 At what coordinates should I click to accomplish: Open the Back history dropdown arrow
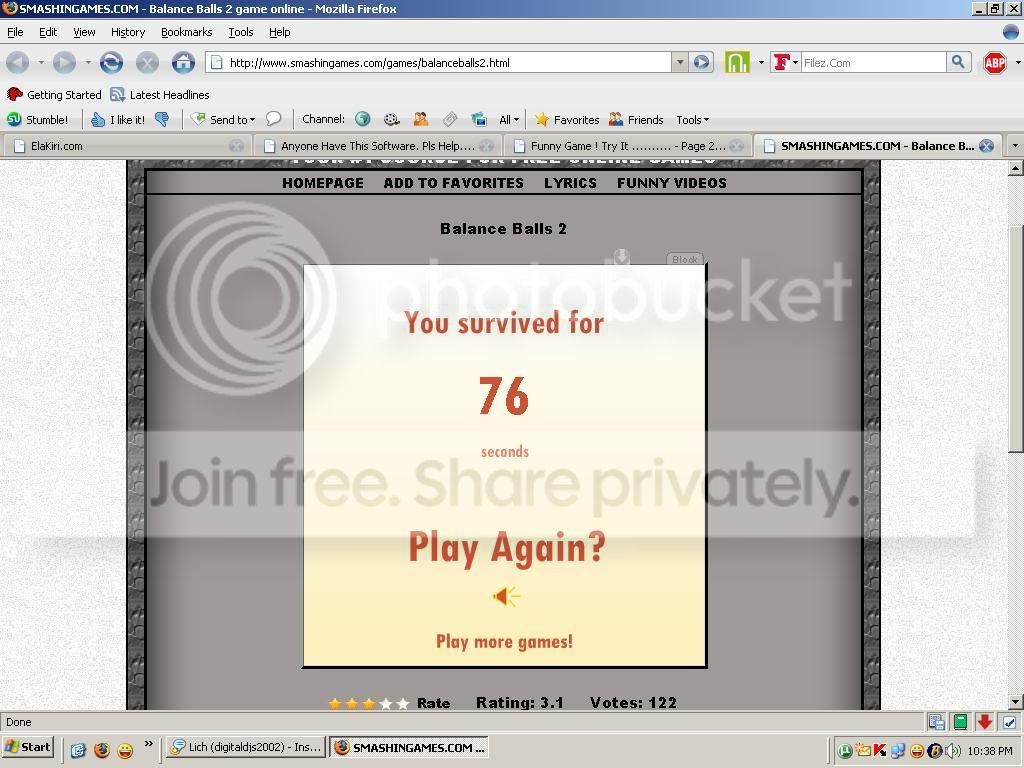pyautogui.click(x=40, y=63)
